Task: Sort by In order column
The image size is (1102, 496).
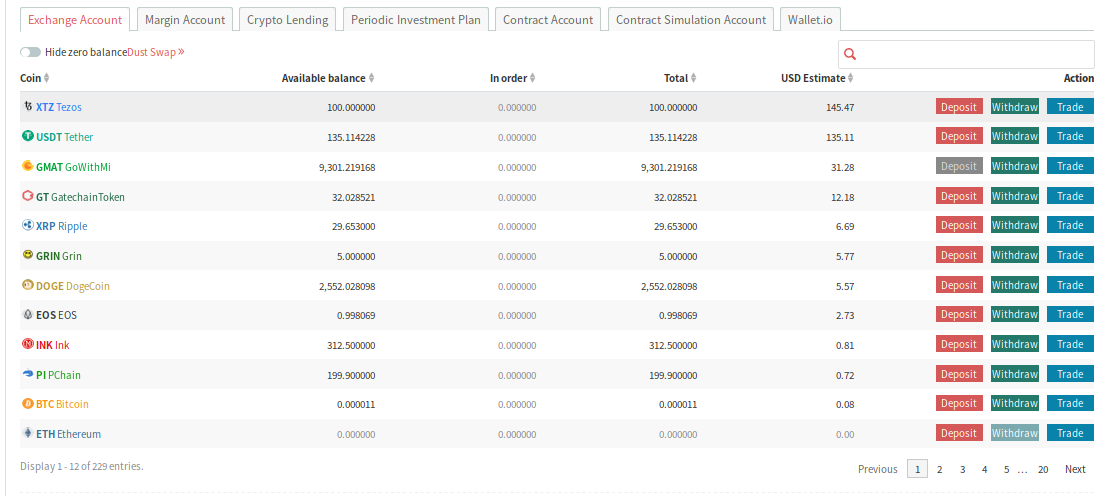Action: coord(512,78)
